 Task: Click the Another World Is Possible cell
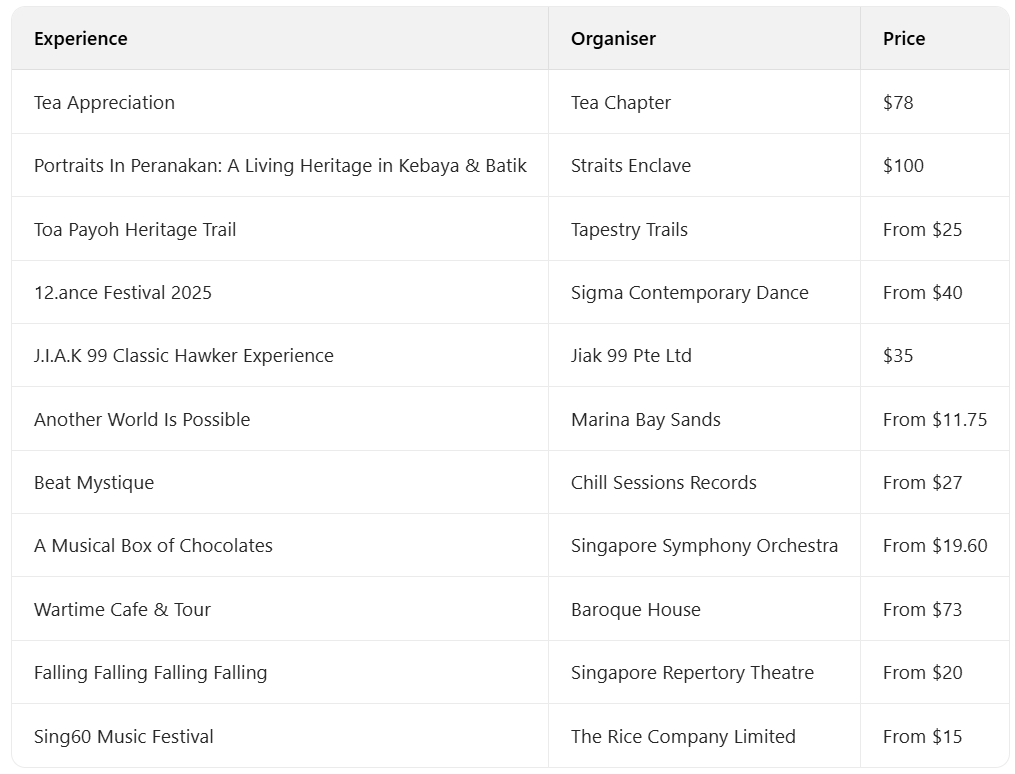(x=142, y=420)
